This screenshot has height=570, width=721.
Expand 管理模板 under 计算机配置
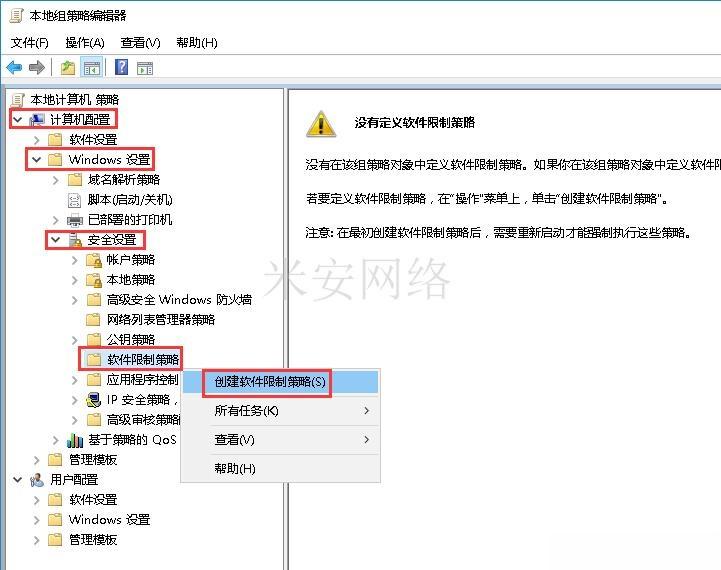(37, 460)
